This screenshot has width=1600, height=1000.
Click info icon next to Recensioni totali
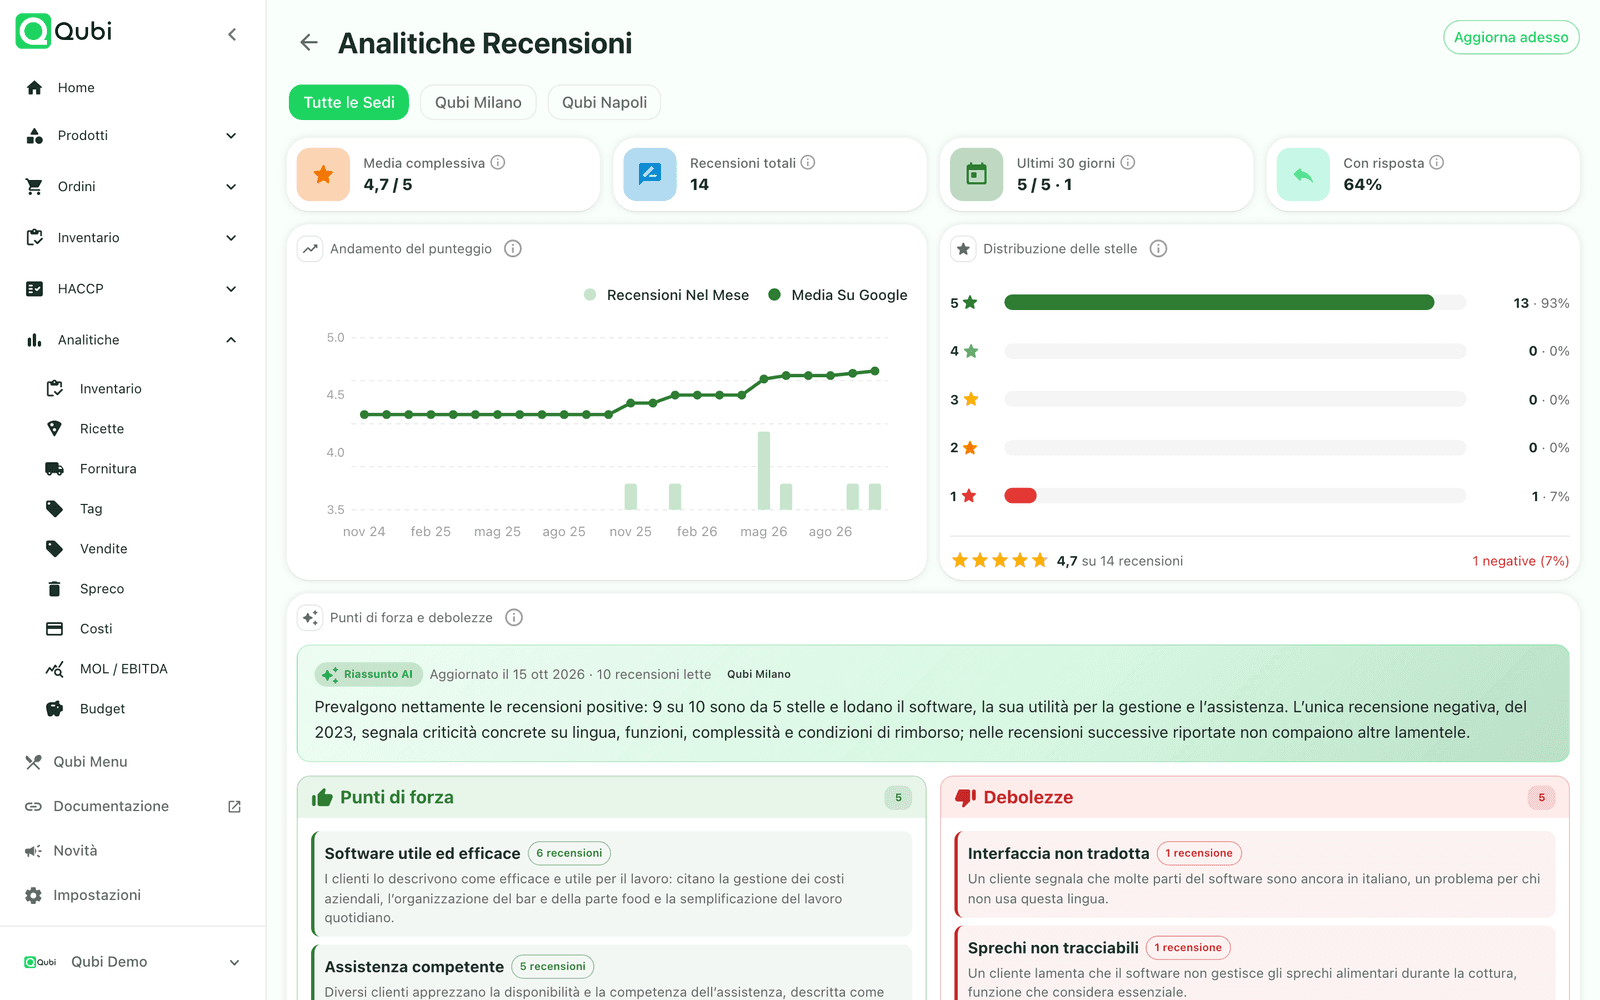(x=808, y=162)
